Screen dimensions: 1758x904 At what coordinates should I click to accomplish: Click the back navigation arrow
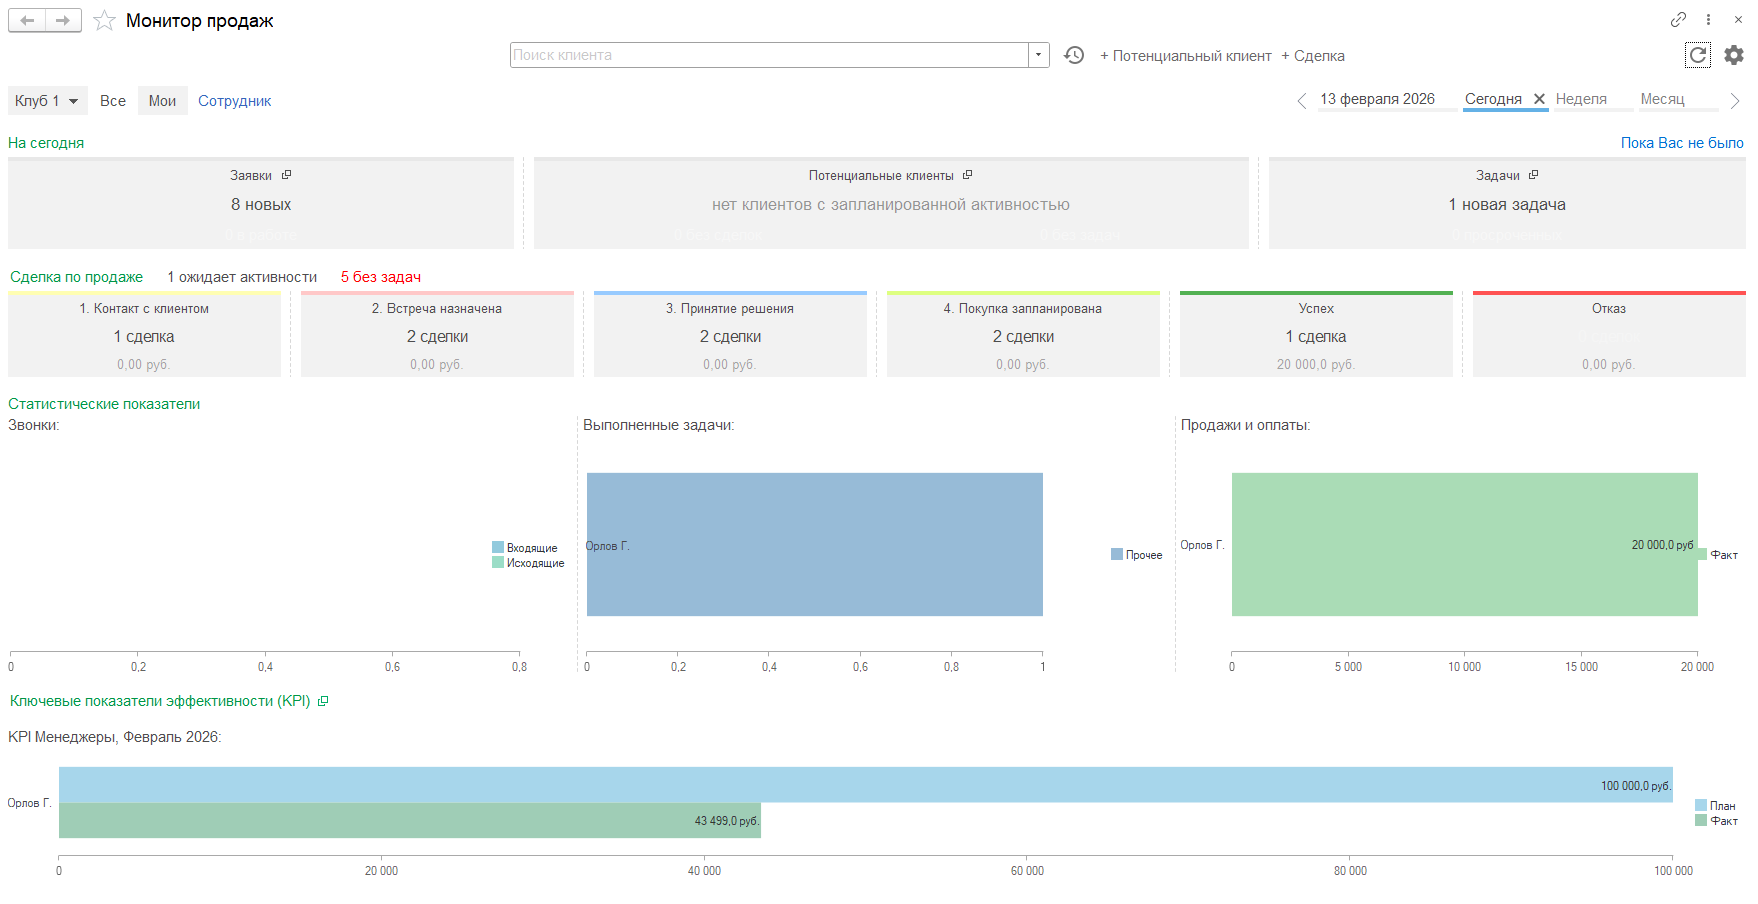pos(27,21)
